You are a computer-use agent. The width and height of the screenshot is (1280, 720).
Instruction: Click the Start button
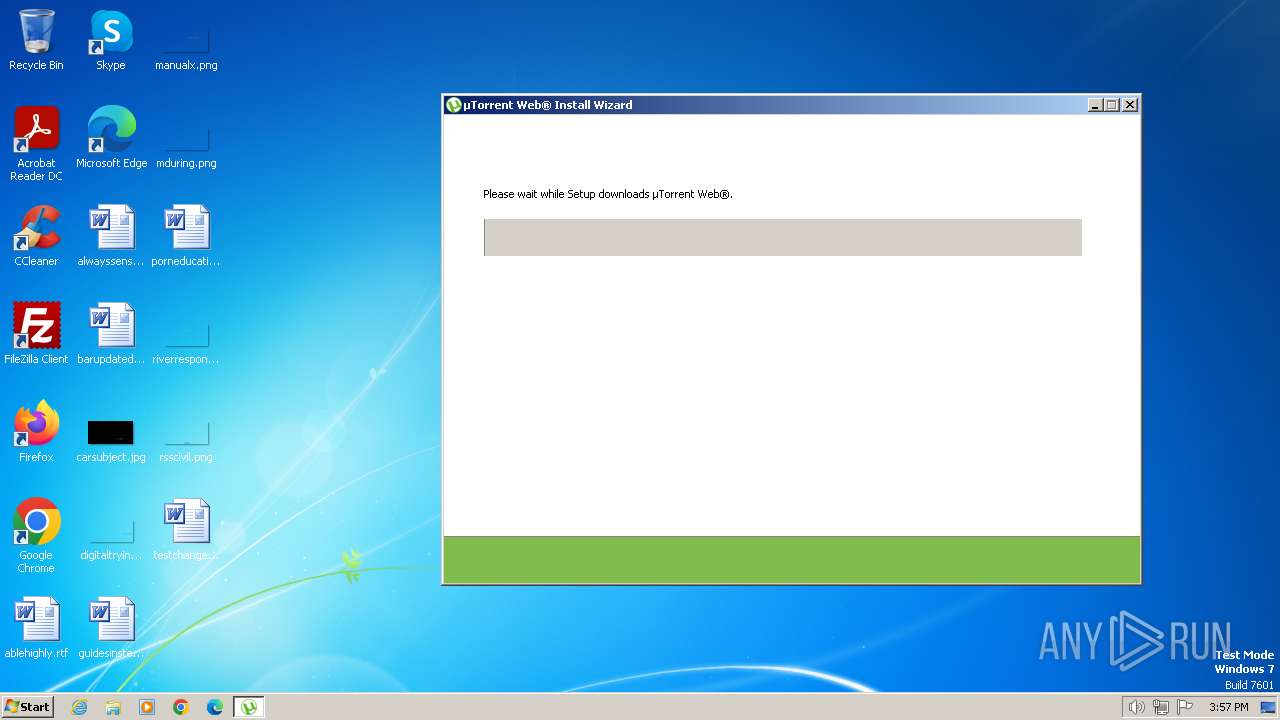27,707
